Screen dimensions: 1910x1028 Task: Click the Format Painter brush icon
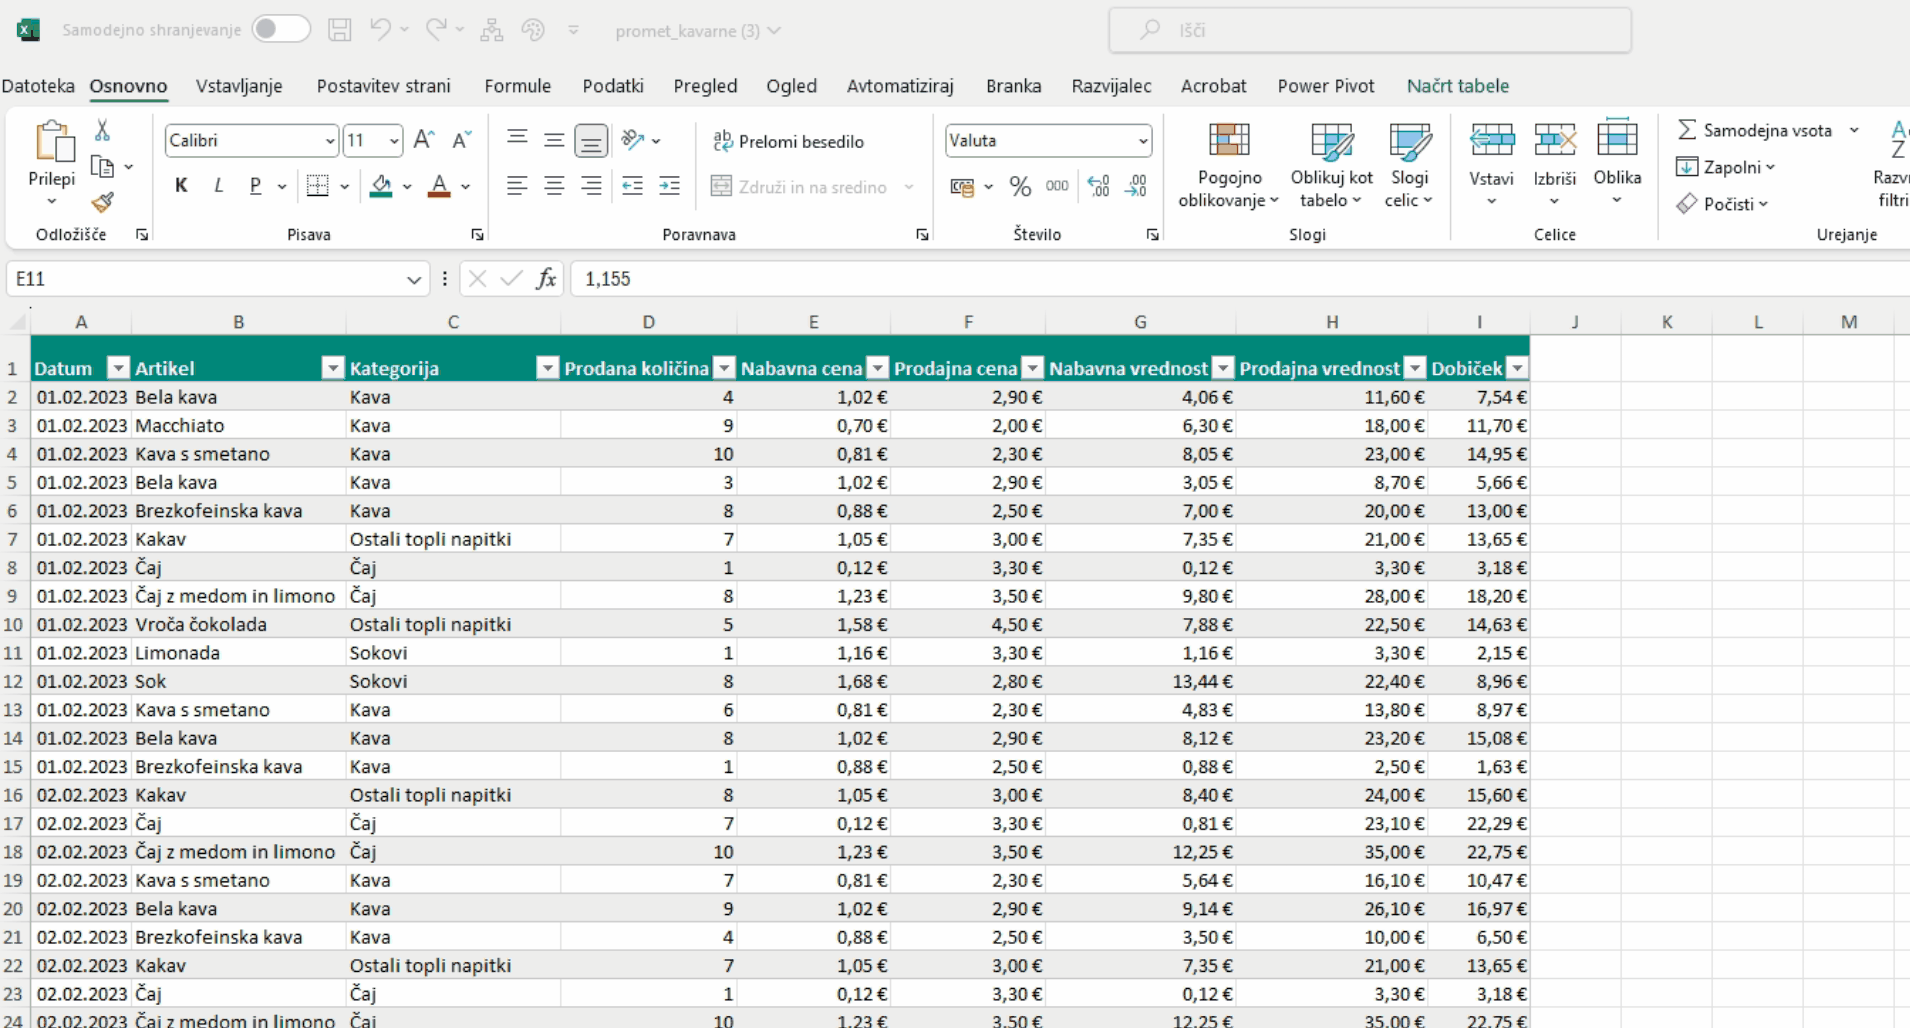[x=102, y=203]
